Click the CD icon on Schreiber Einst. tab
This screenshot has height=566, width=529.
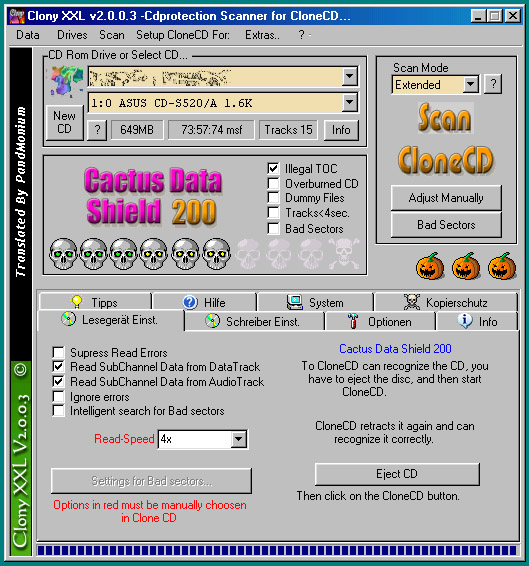[212, 321]
